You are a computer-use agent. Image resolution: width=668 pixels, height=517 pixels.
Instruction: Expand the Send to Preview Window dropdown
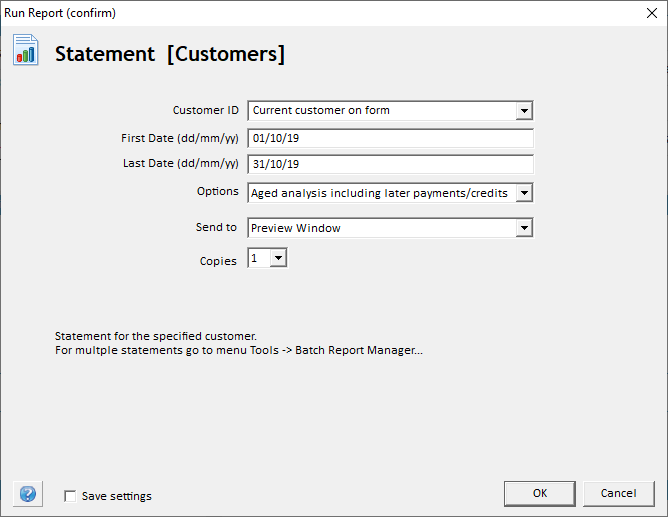coord(524,228)
